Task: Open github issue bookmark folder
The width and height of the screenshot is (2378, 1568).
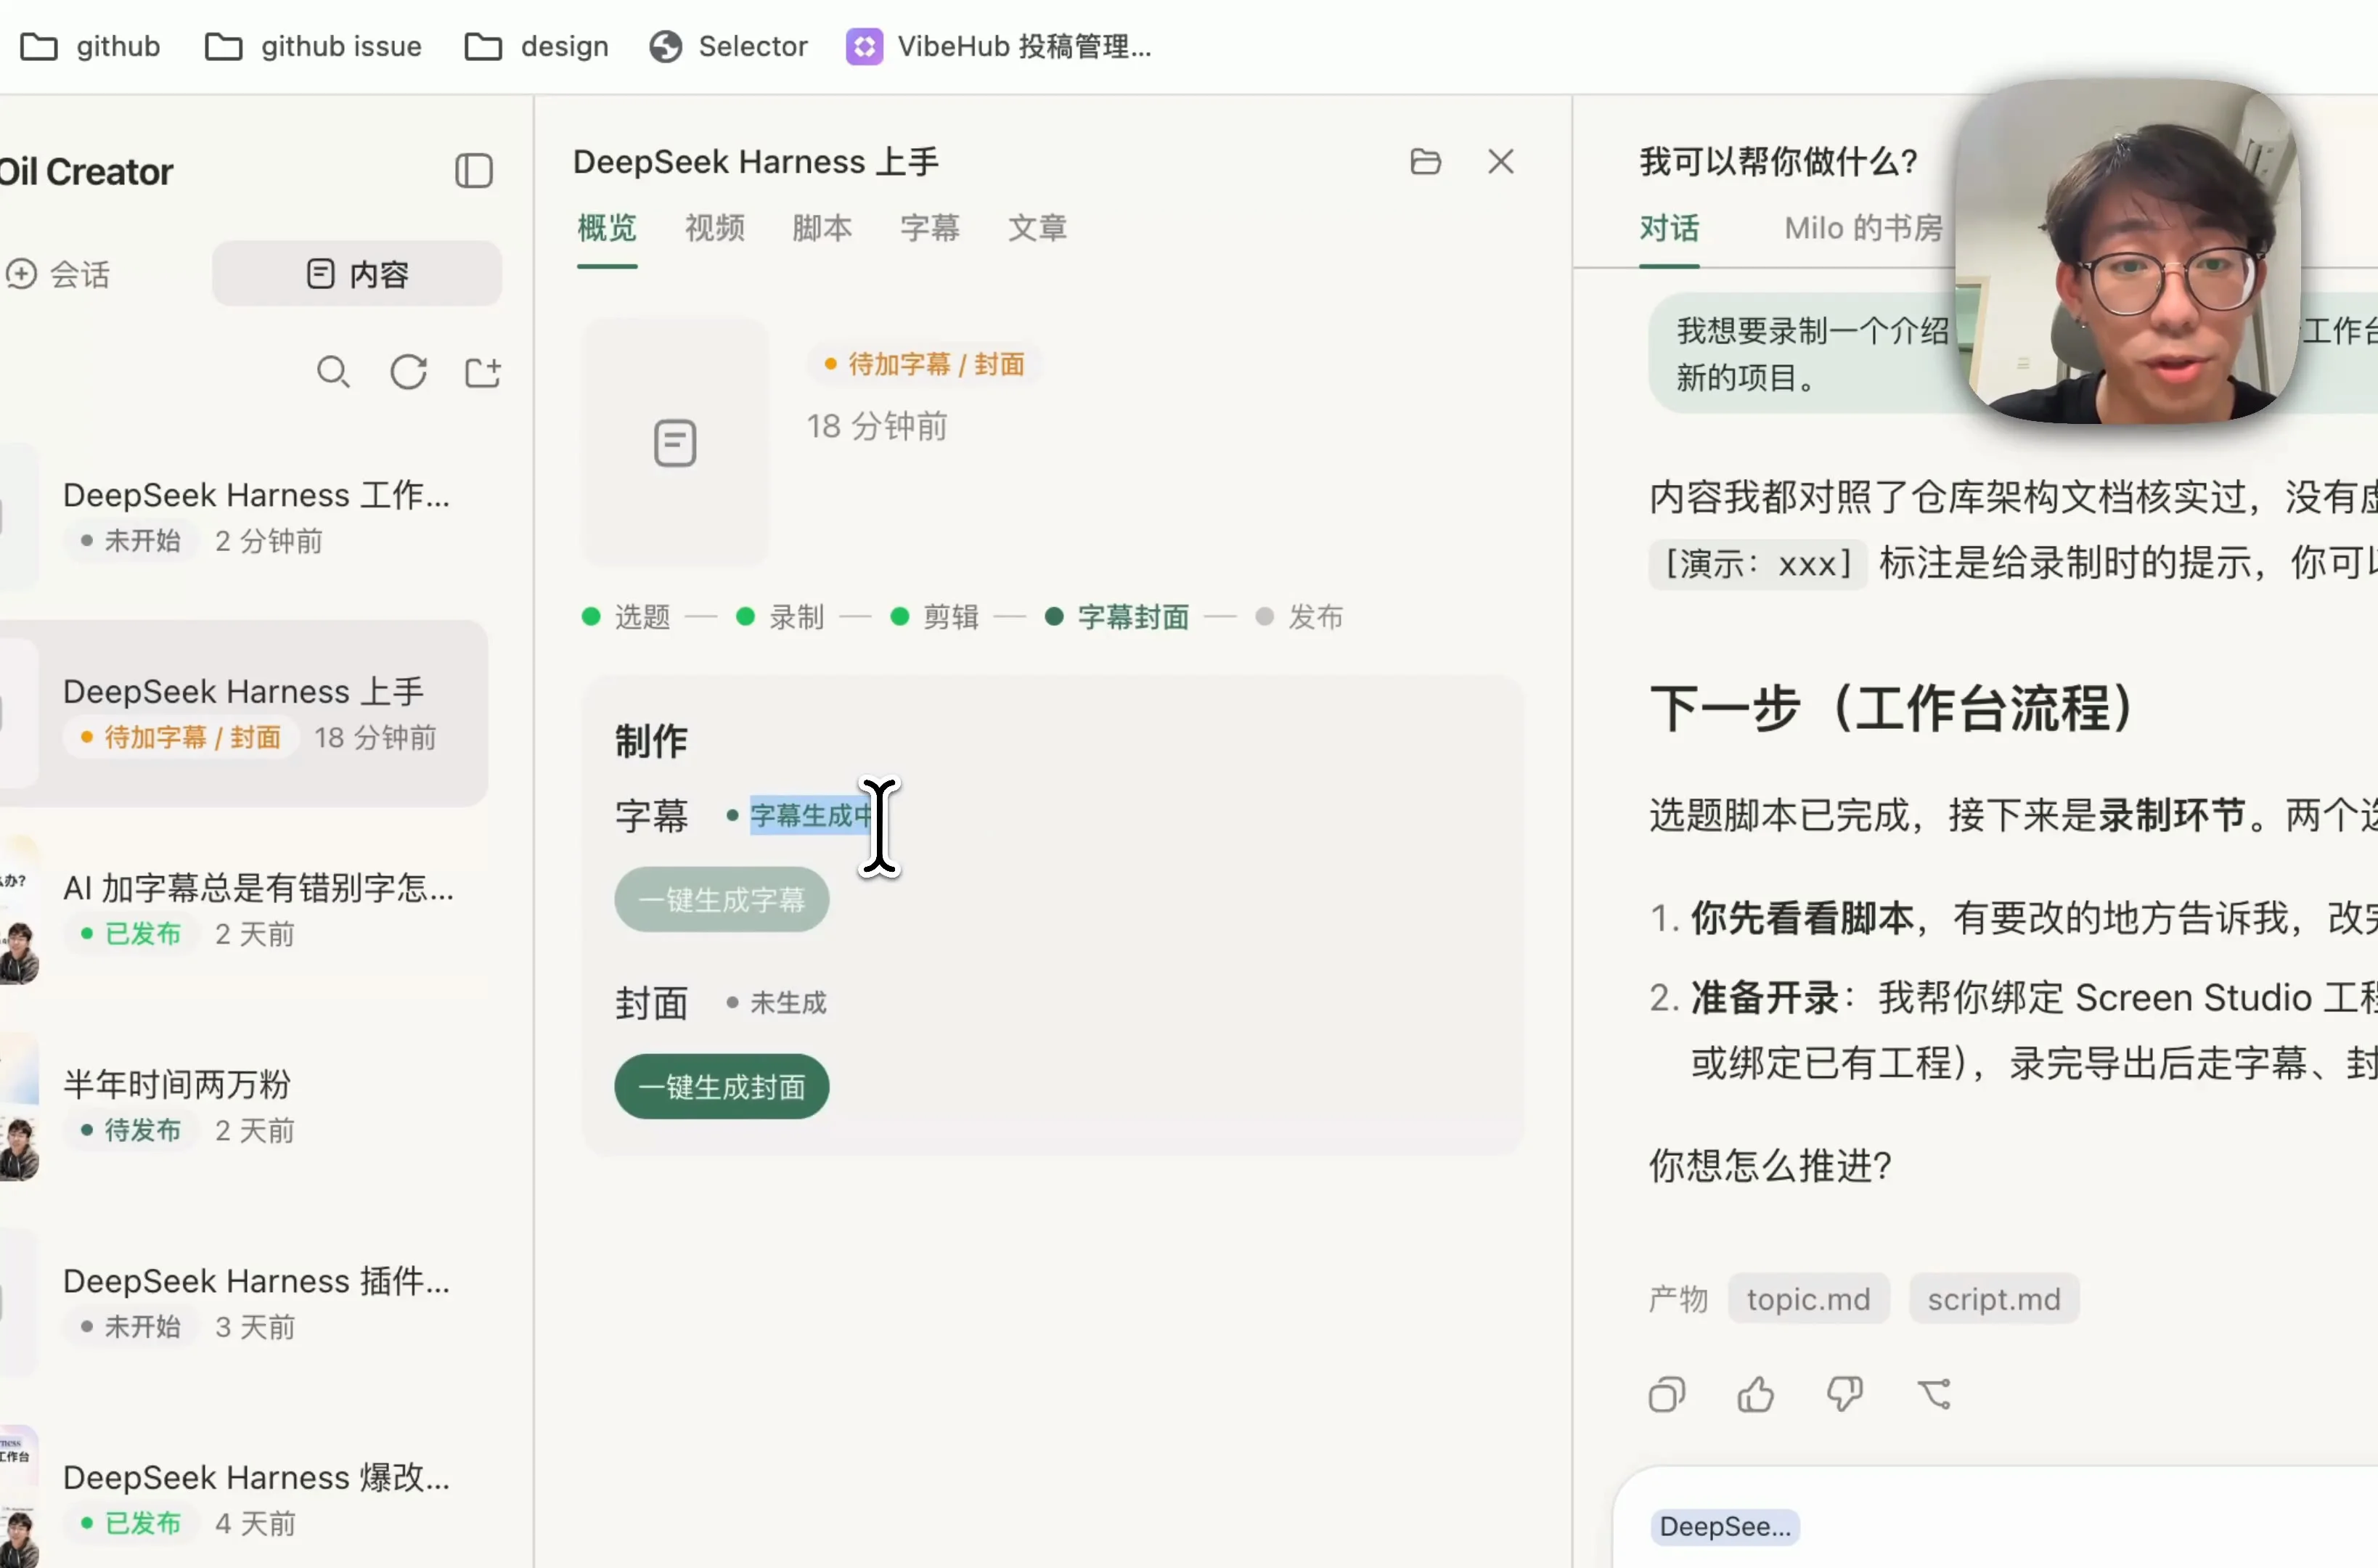Action: click(x=313, y=46)
